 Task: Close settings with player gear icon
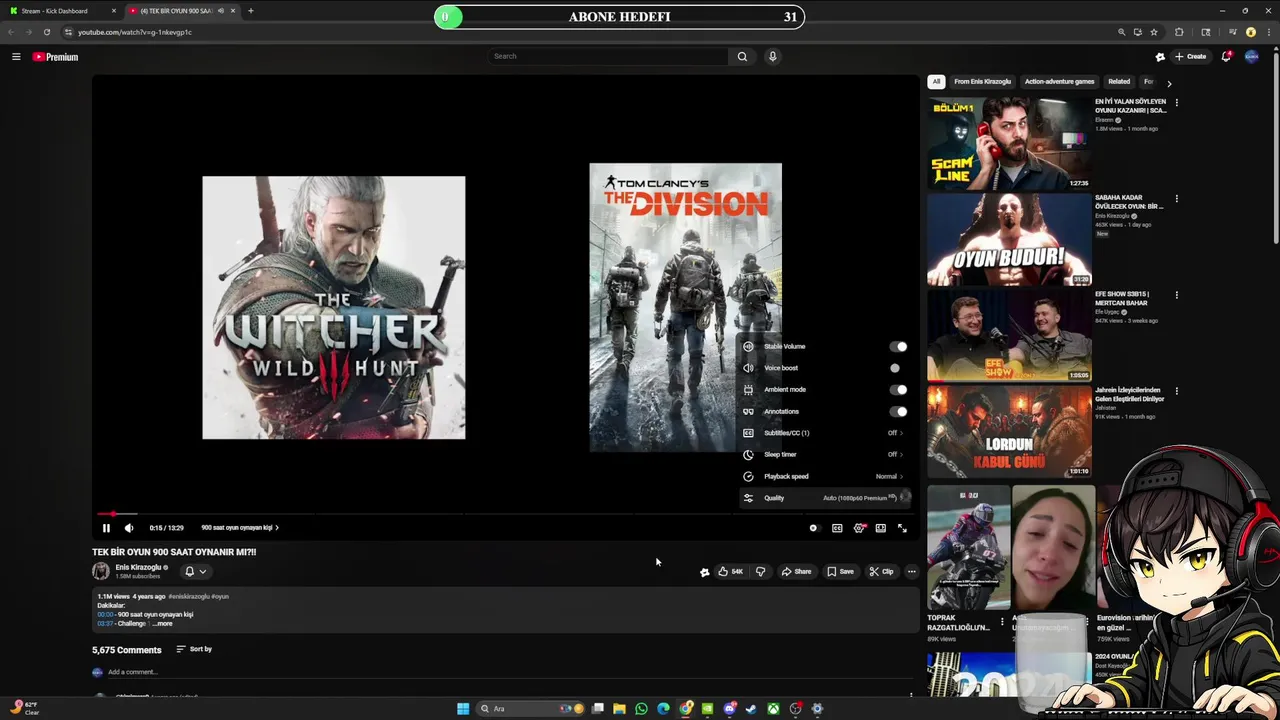pyautogui.click(x=859, y=528)
